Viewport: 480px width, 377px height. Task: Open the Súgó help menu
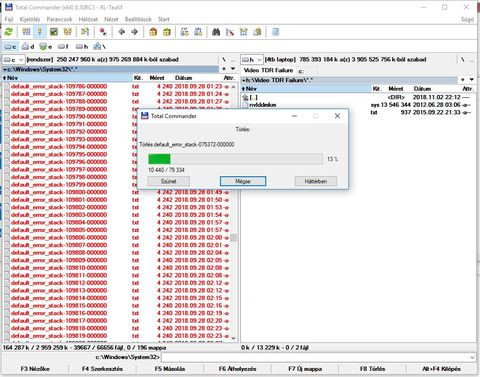coord(467,19)
